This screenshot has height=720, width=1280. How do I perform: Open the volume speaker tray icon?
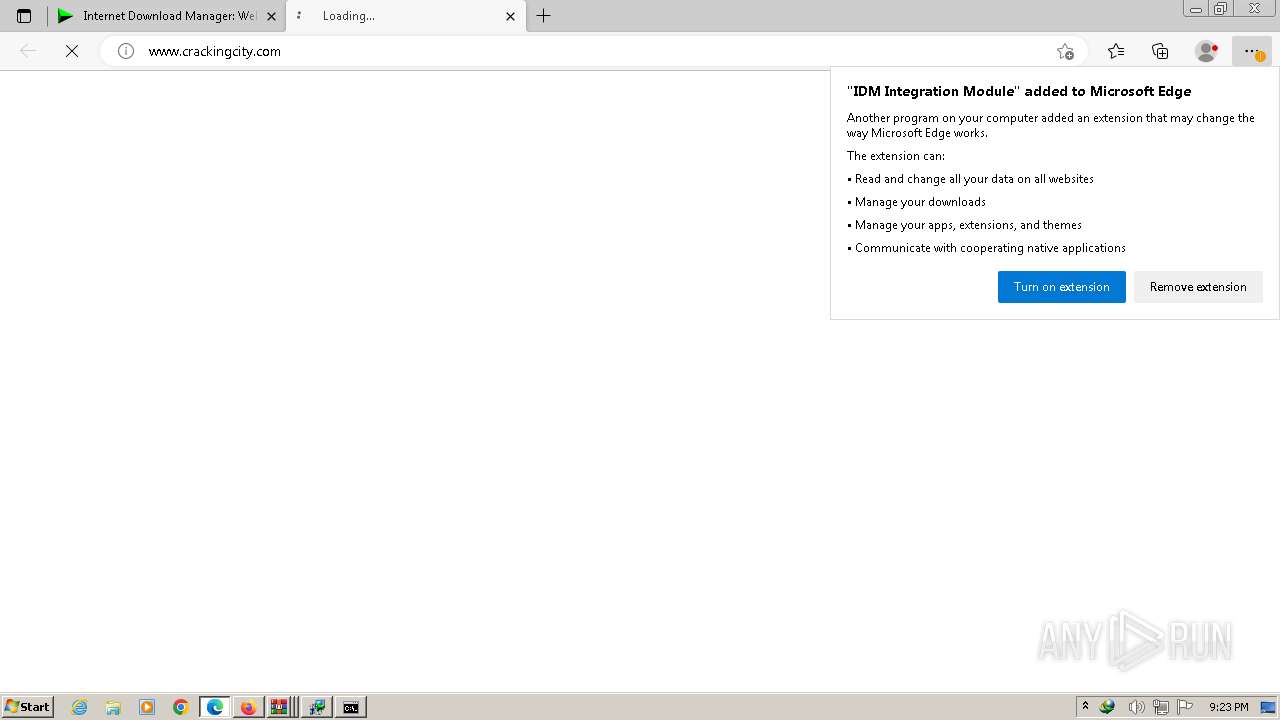coord(1136,707)
